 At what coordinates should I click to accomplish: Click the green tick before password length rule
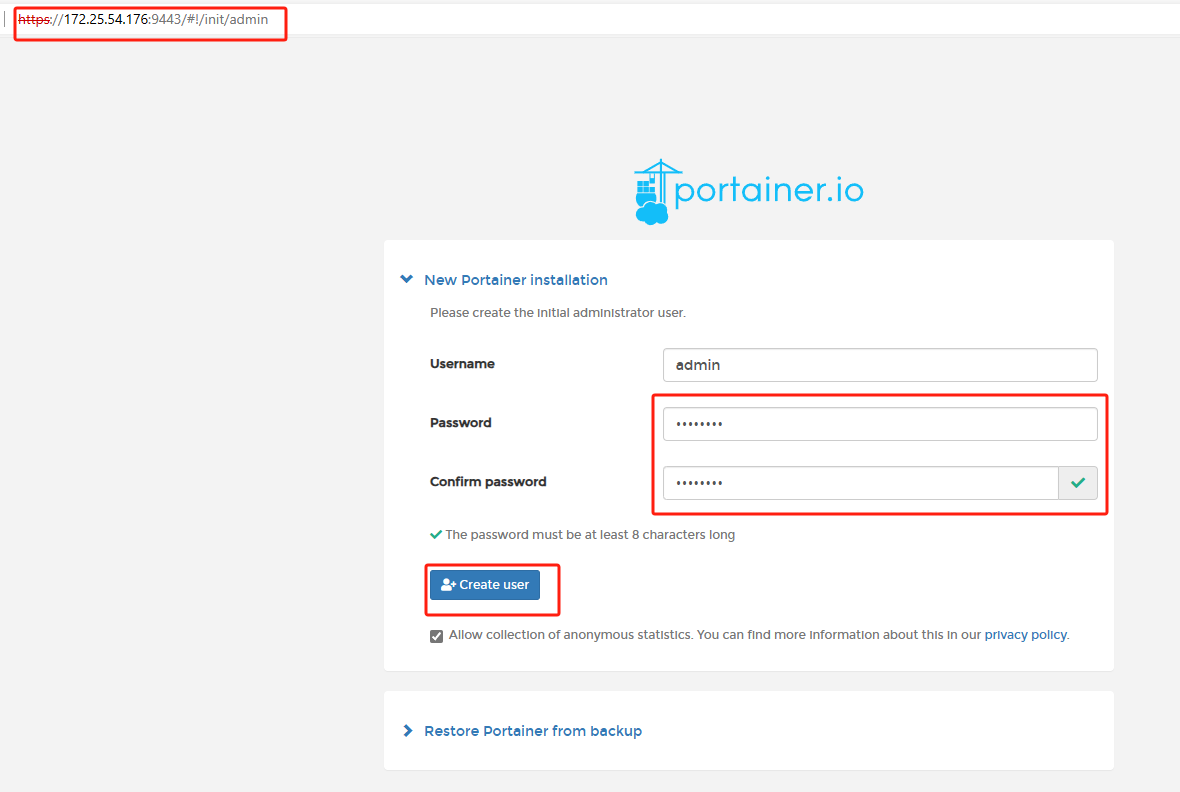[x=436, y=535]
